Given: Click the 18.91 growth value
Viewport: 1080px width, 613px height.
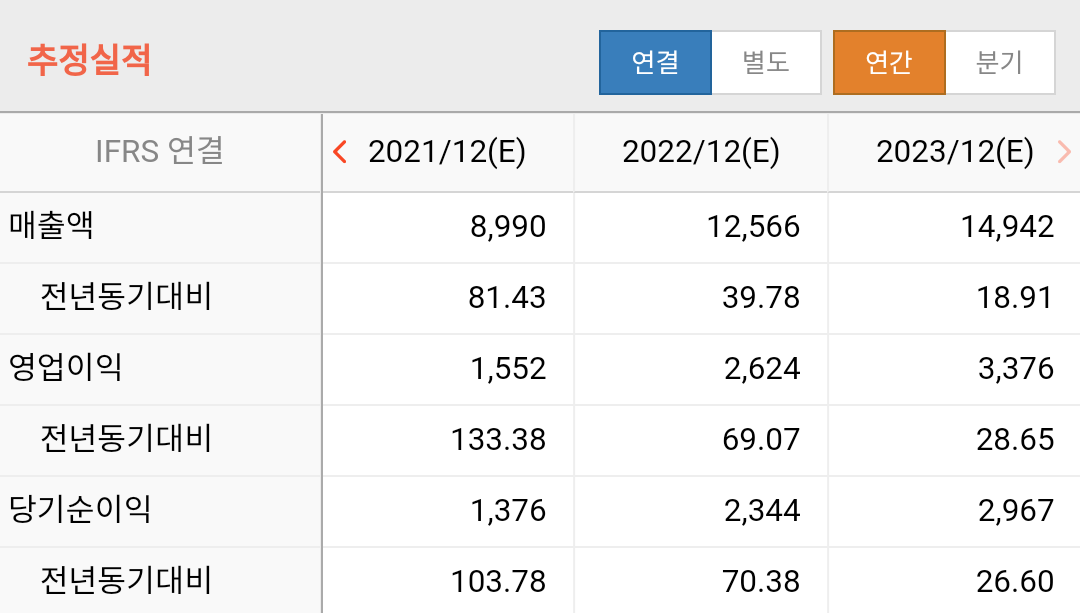Looking at the screenshot, I should (x=1015, y=298).
